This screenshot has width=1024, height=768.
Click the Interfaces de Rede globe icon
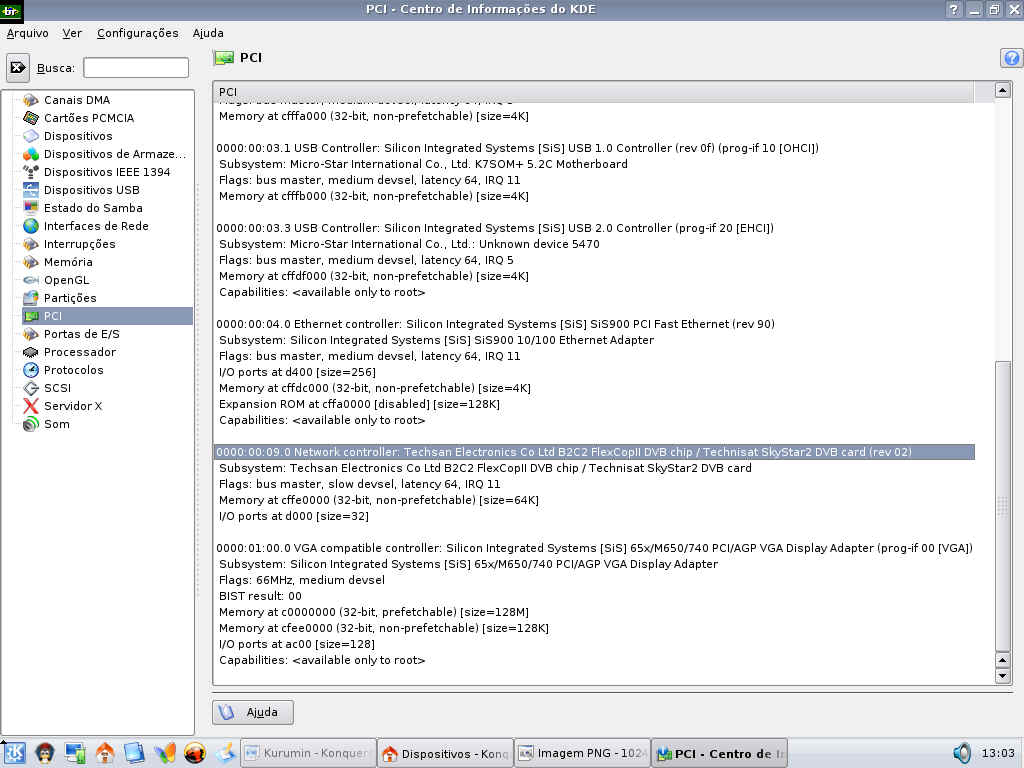[x=31, y=226]
